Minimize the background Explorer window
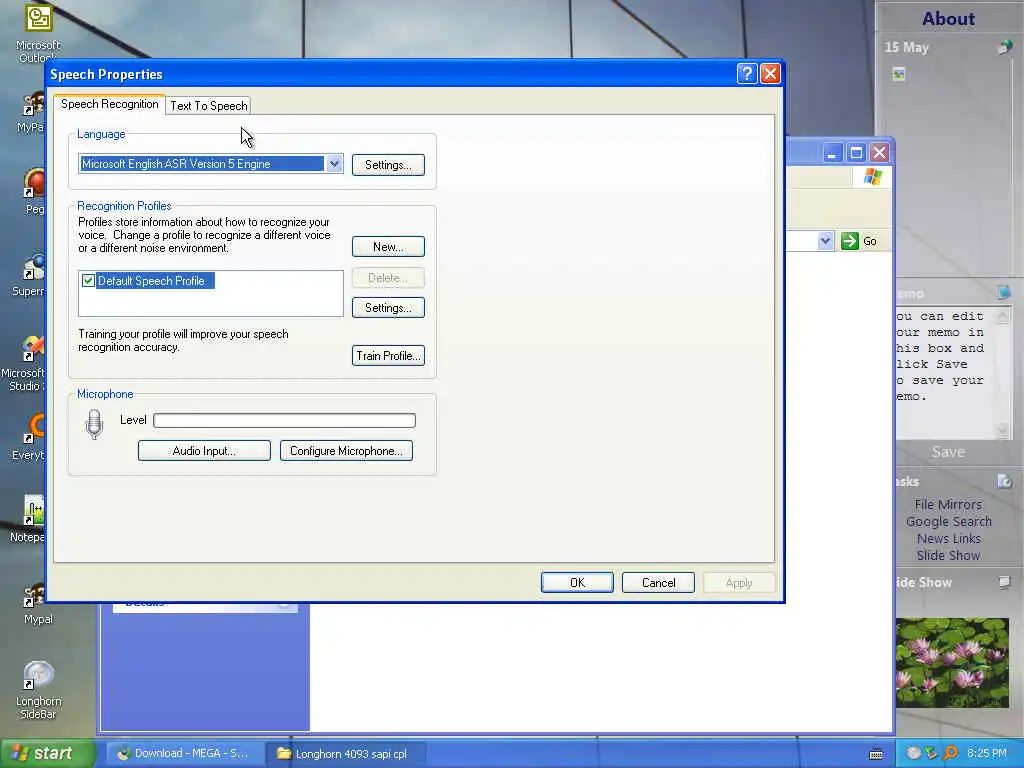 click(832, 153)
